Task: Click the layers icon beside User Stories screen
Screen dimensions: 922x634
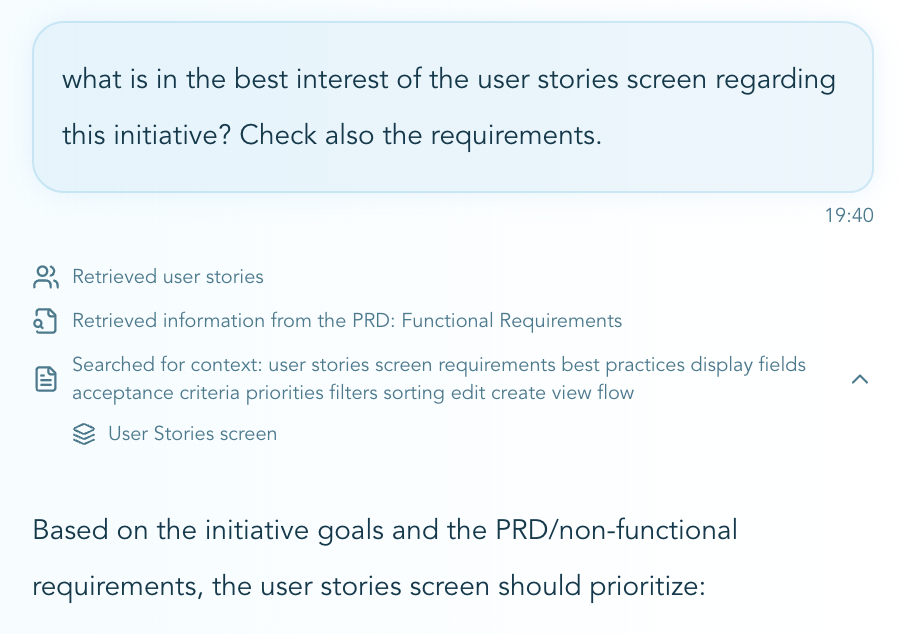Action: 85,434
